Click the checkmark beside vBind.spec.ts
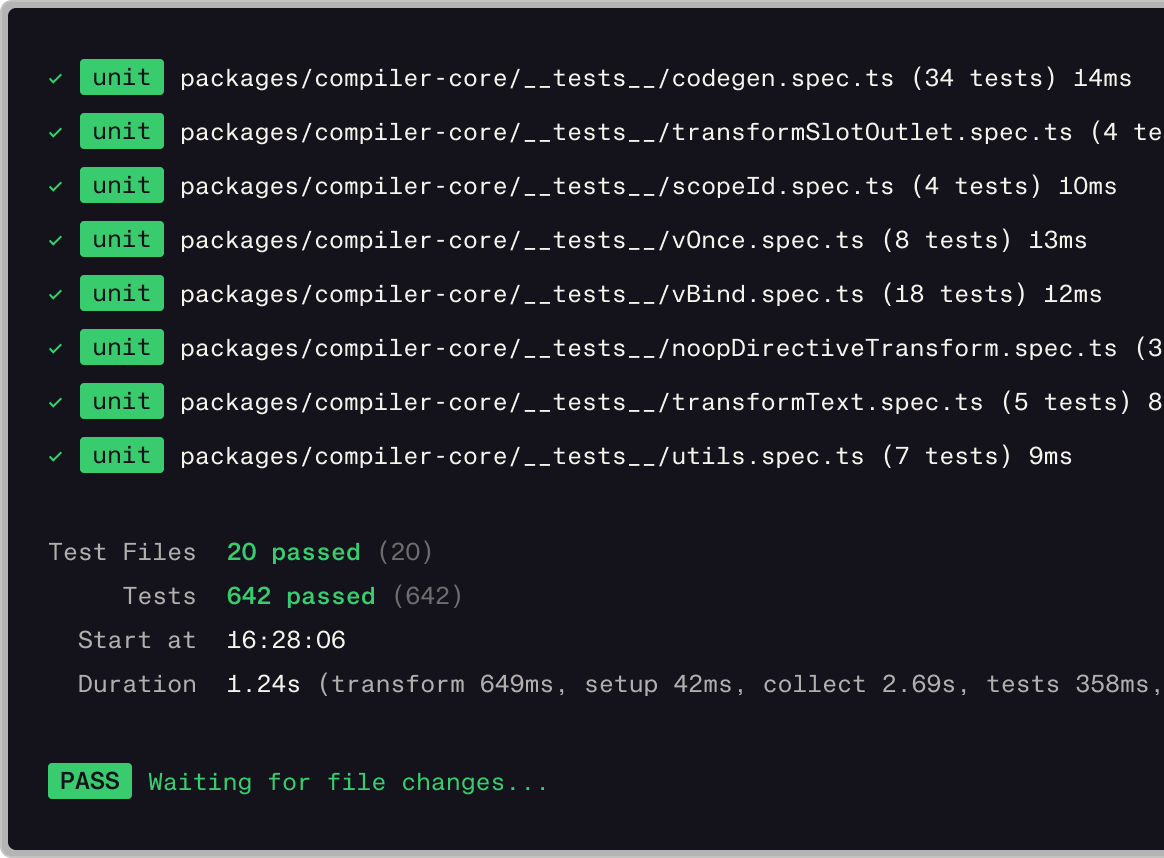This screenshot has width=1164, height=858. (56, 294)
